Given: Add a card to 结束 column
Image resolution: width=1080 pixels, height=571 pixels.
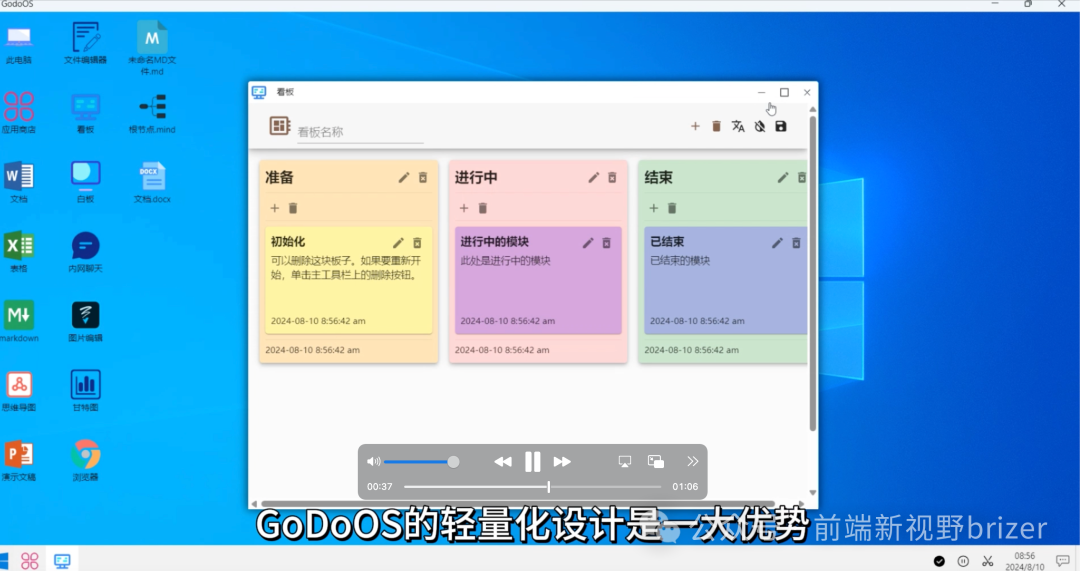Looking at the screenshot, I should click(x=654, y=208).
